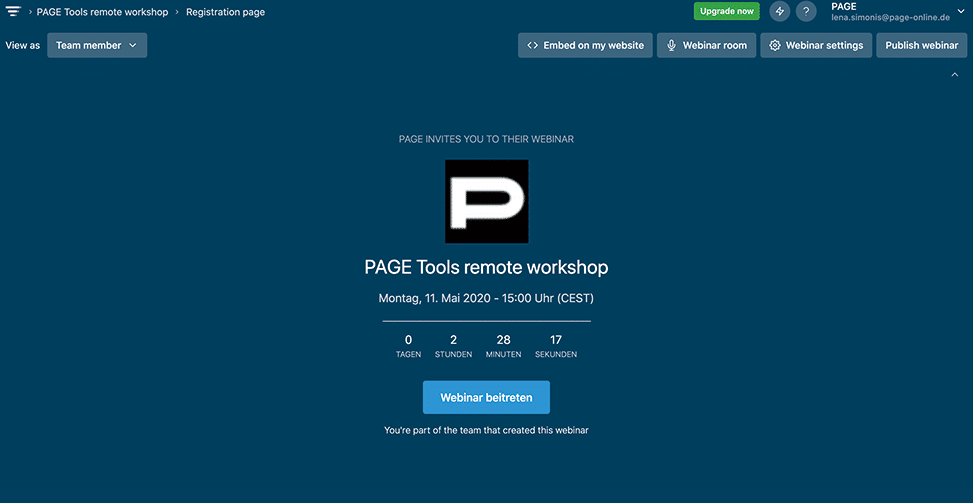Click the 'PAGE invites you to their webinar' text
Screen dimensions: 973x503
[x=486, y=139]
